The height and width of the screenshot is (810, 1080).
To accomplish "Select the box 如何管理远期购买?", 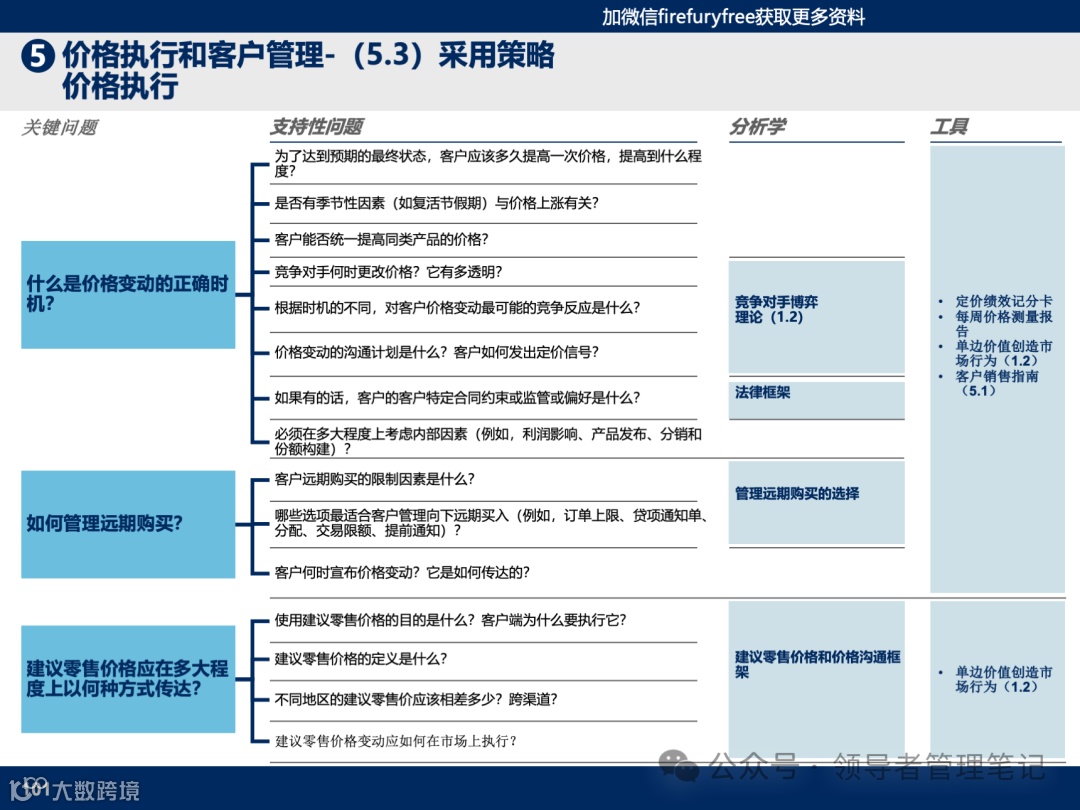I will pyautogui.click(x=128, y=524).
